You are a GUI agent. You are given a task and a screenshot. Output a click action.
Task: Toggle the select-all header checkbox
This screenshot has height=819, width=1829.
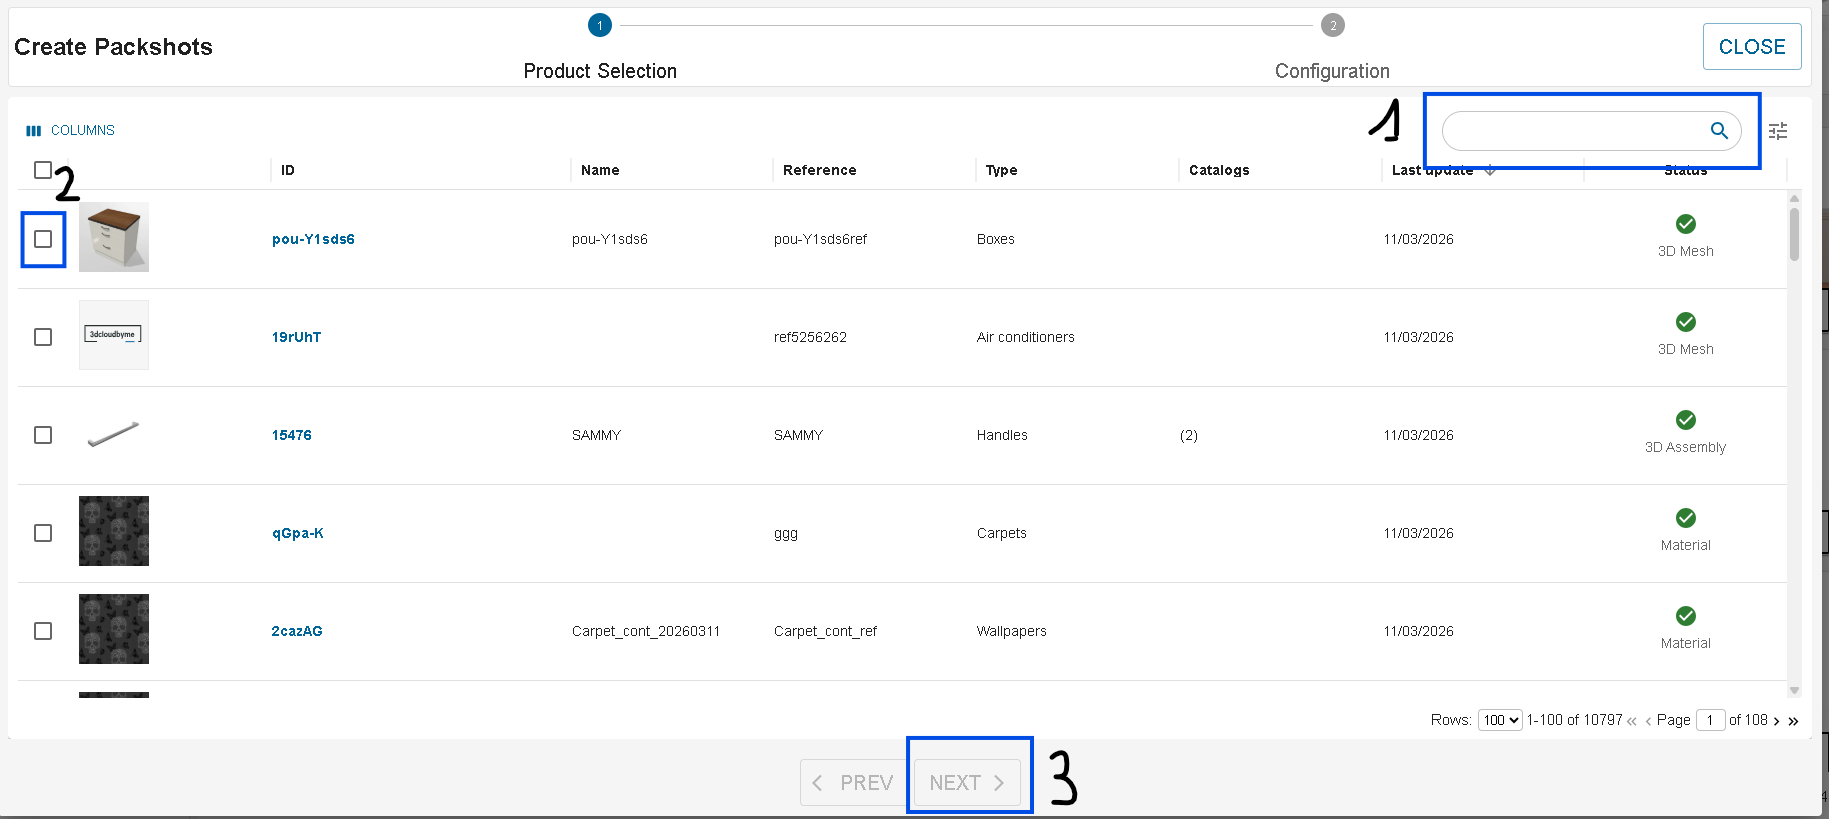[43, 170]
